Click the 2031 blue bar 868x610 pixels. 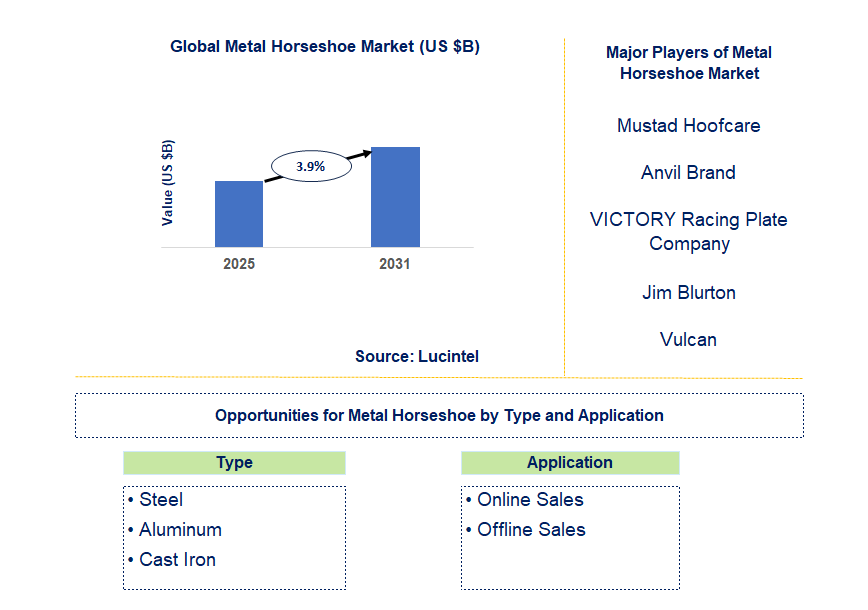[395, 196]
